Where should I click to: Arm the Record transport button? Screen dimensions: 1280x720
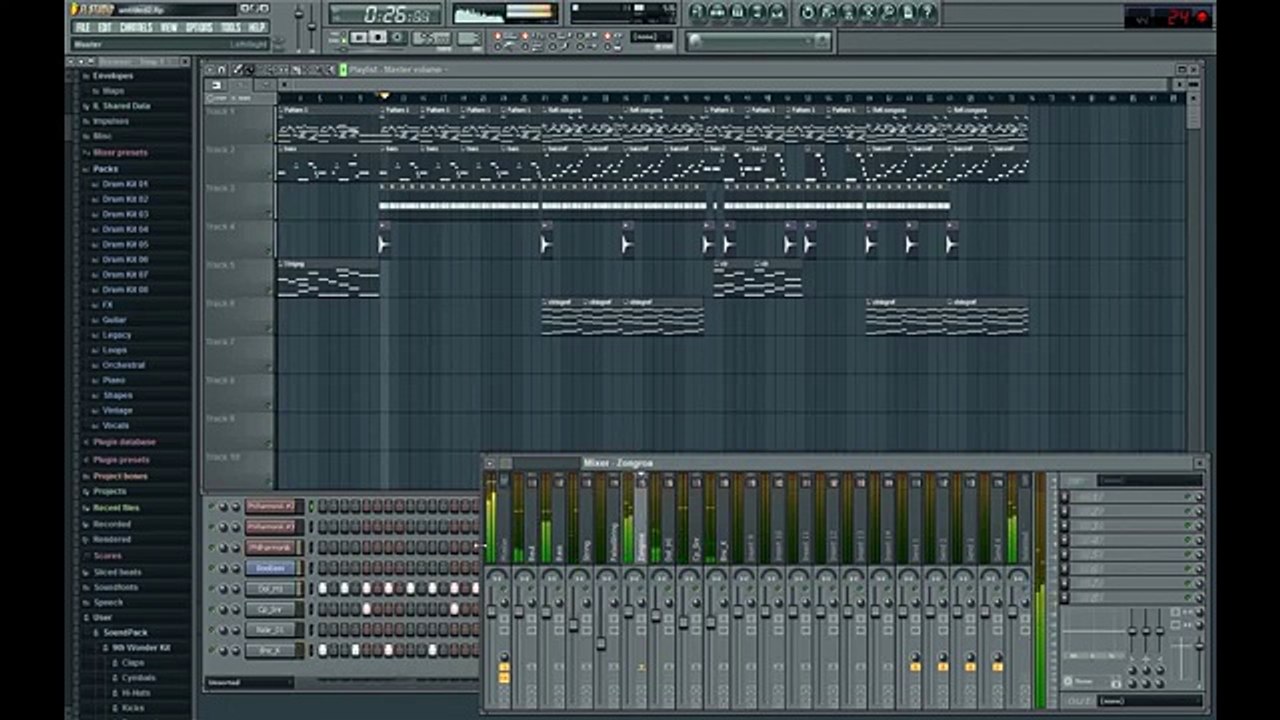(x=397, y=38)
